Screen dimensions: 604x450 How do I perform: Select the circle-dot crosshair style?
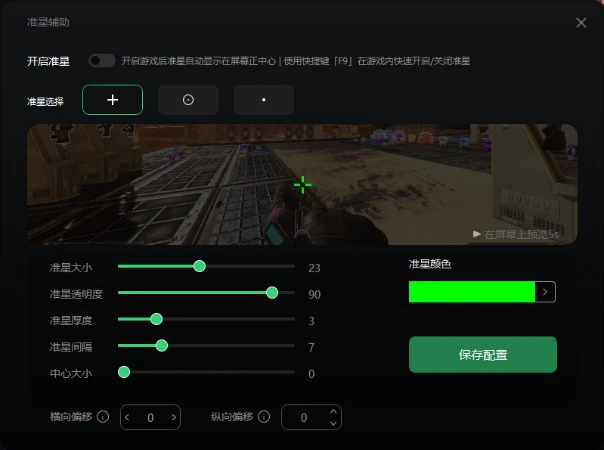click(188, 100)
